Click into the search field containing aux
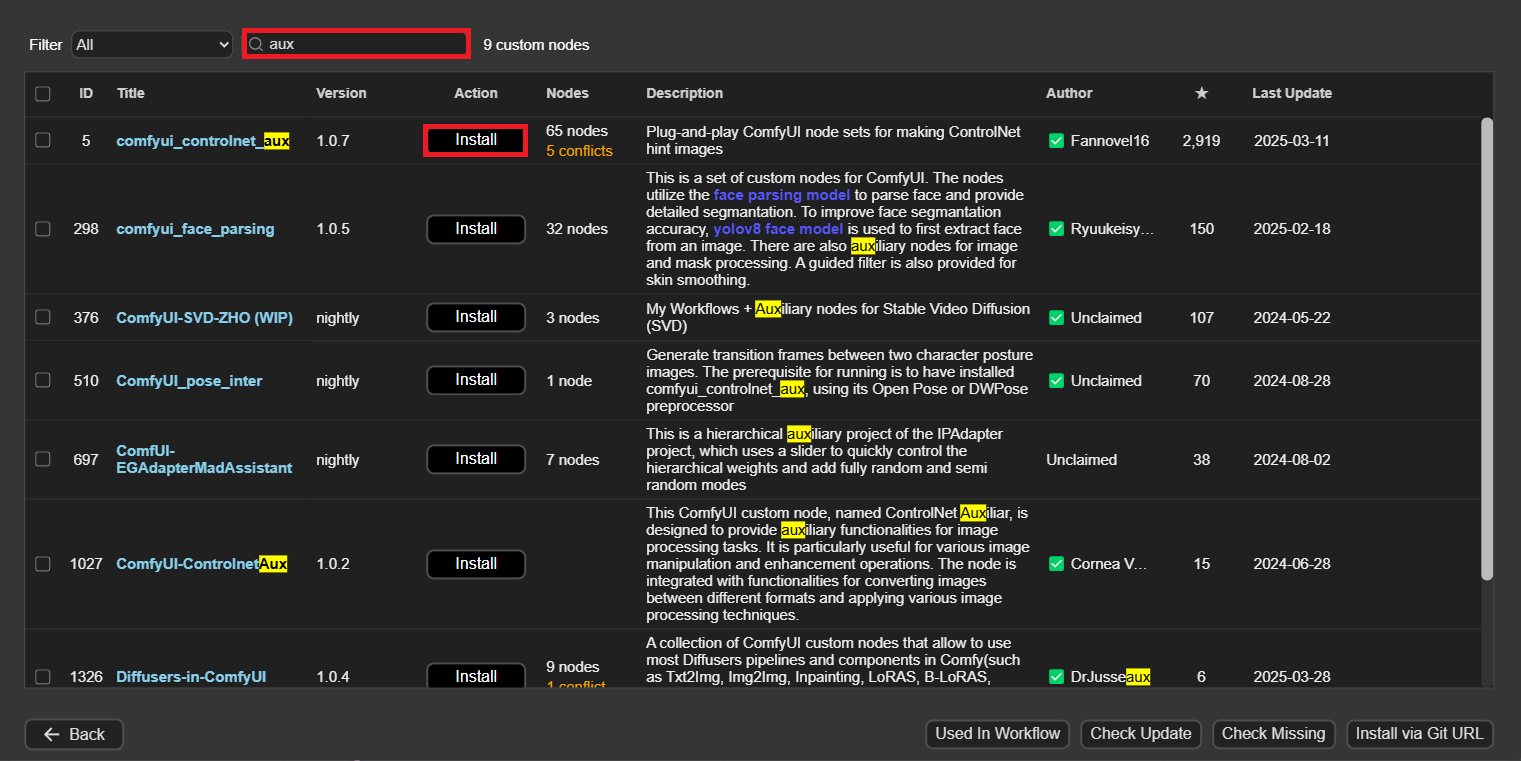This screenshot has width=1521, height=761. [365, 45]
